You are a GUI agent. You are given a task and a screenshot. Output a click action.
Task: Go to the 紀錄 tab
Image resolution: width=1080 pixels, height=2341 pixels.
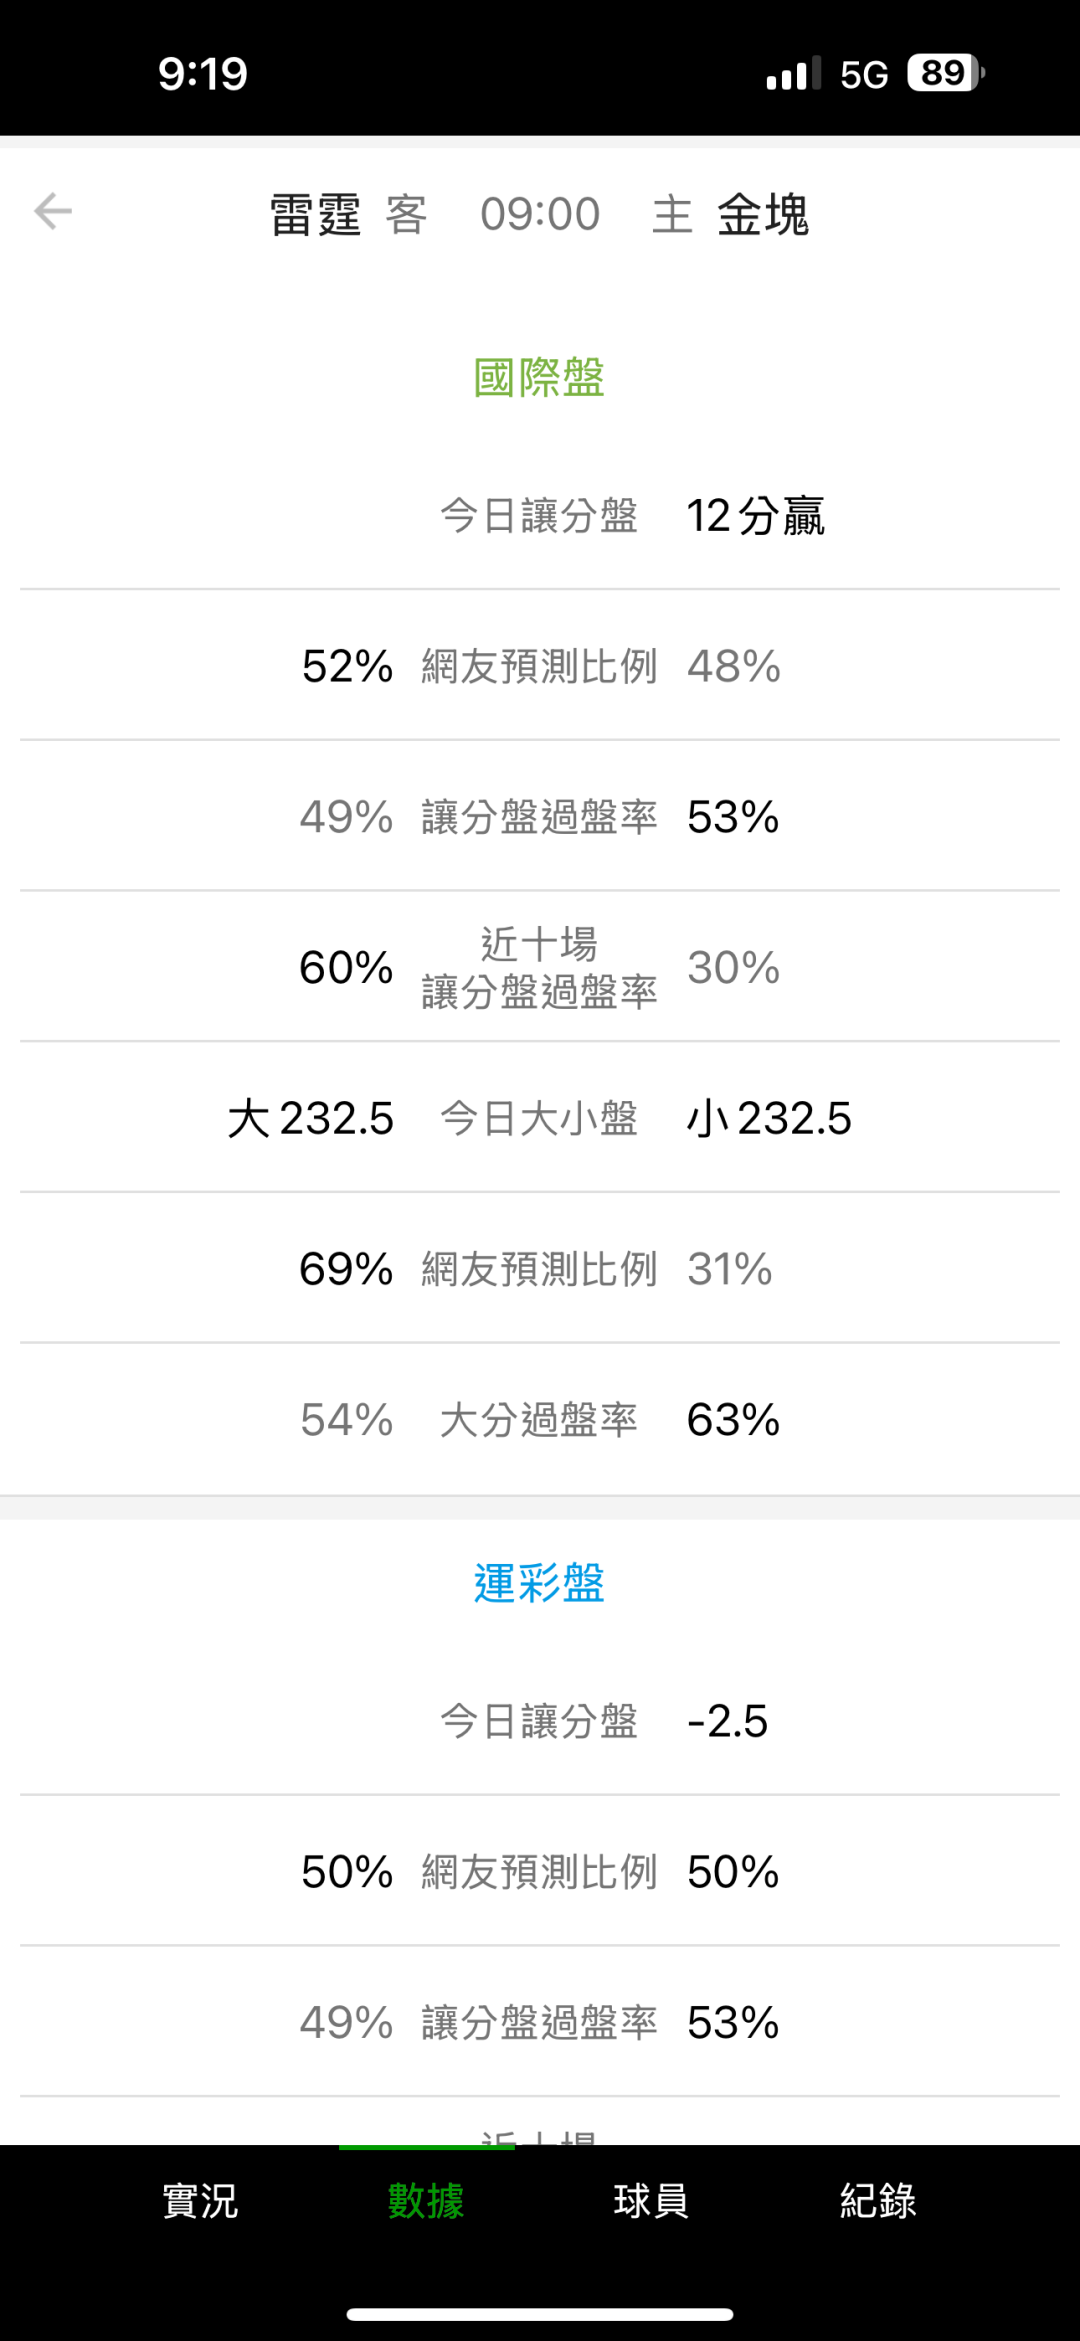(x=878, y=2200)
